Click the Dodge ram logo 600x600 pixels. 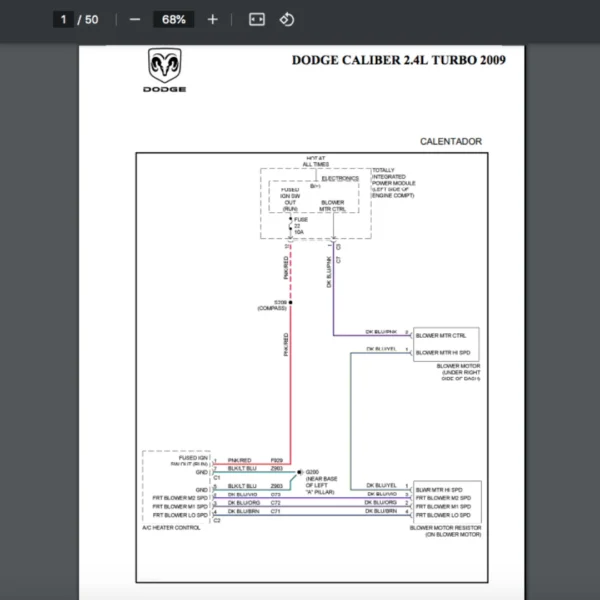click(x=166, y=67)
